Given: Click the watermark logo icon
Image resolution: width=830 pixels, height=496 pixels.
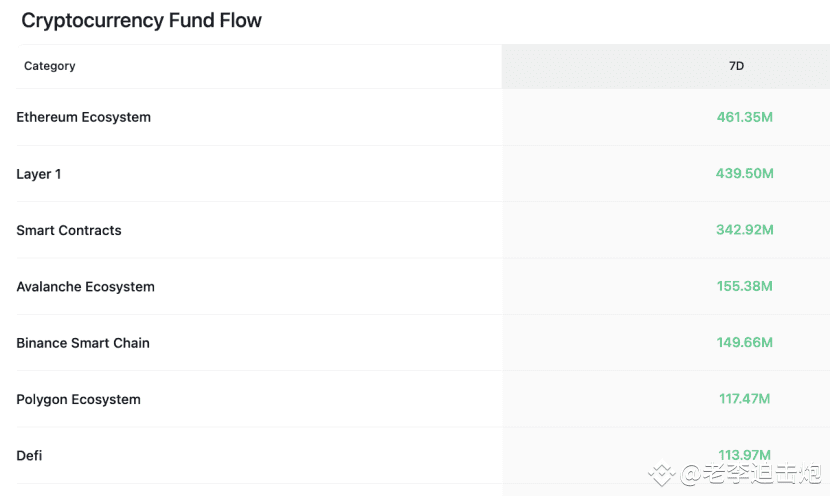Looking at the screenshot, I should [x=662, y=473].
